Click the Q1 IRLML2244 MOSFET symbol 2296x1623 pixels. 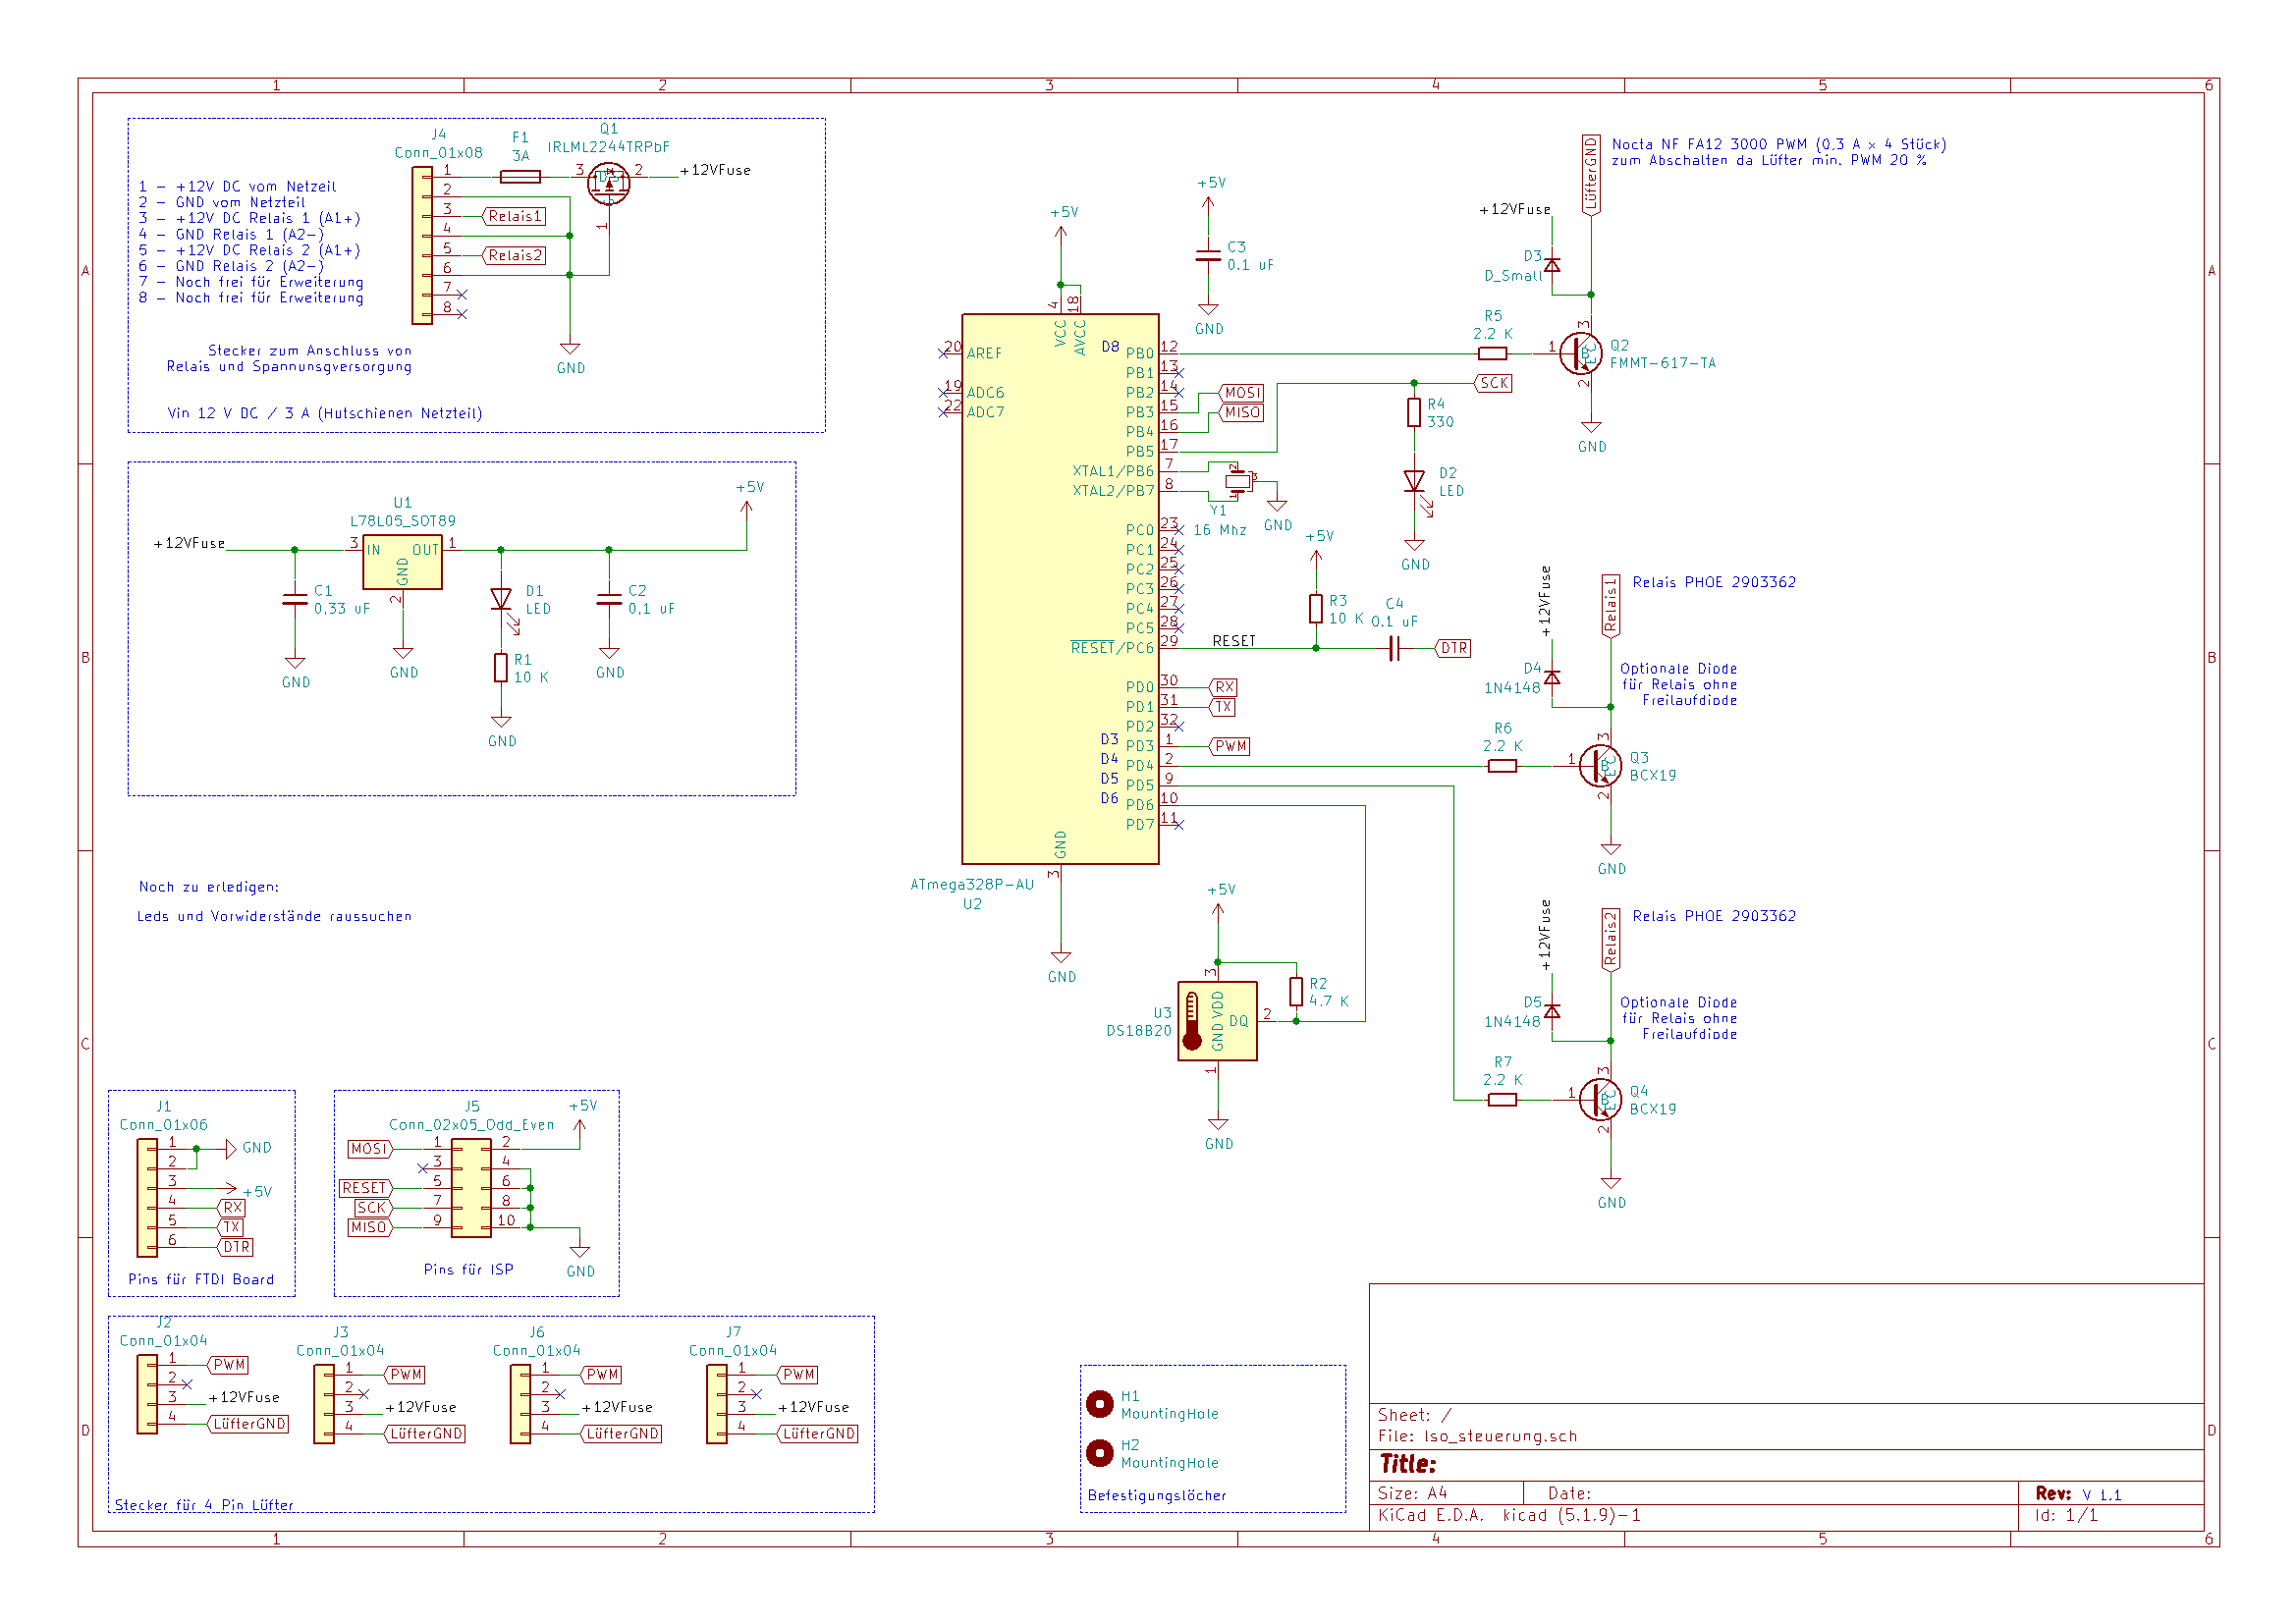pos(609,184)
